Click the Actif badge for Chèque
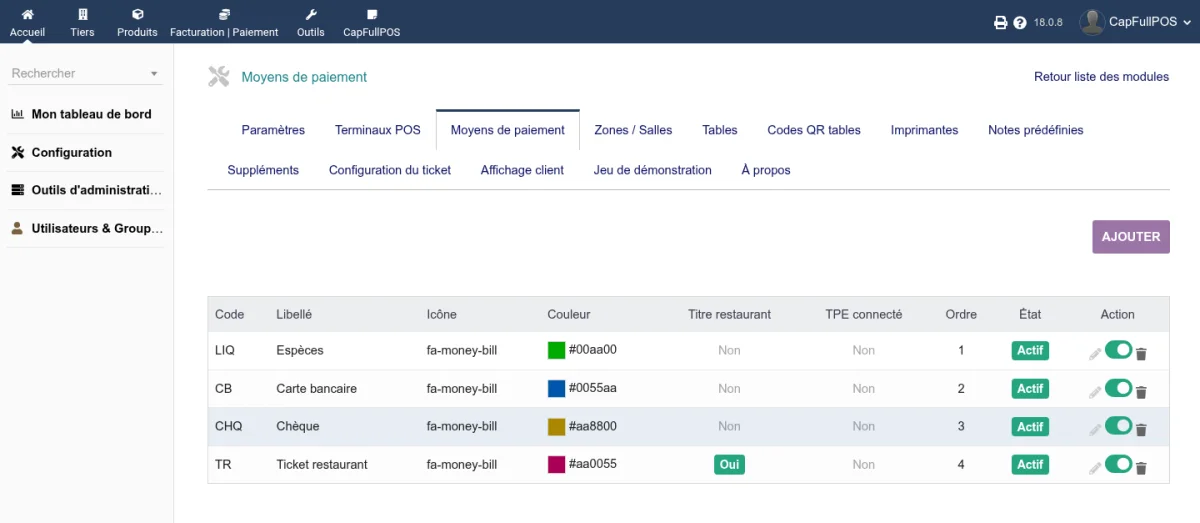 [1030, 426]
